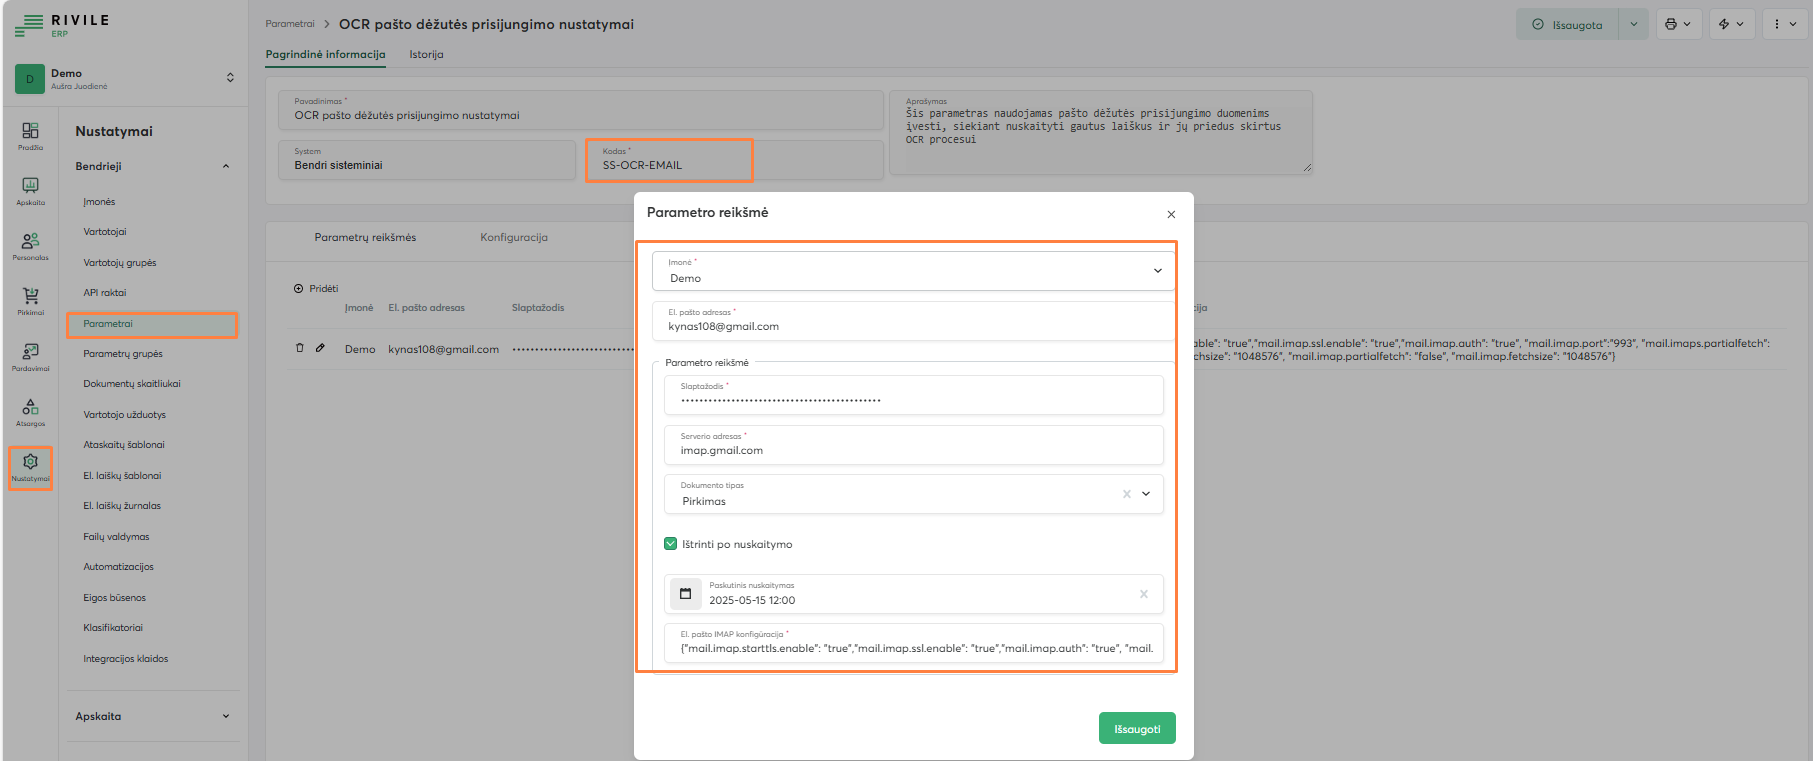The image size is (1813, 761).
Task: Open the Apskaita sidebar icon
Action: [x=30, y=189]
